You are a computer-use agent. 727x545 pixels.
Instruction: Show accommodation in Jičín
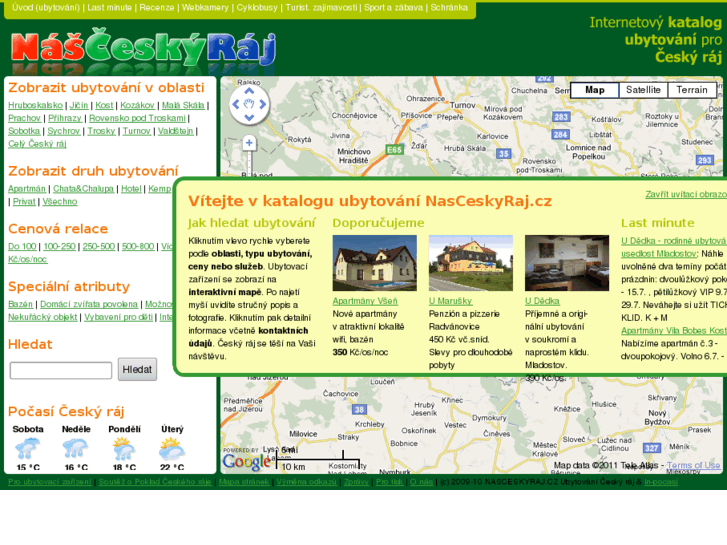[79, 105]
